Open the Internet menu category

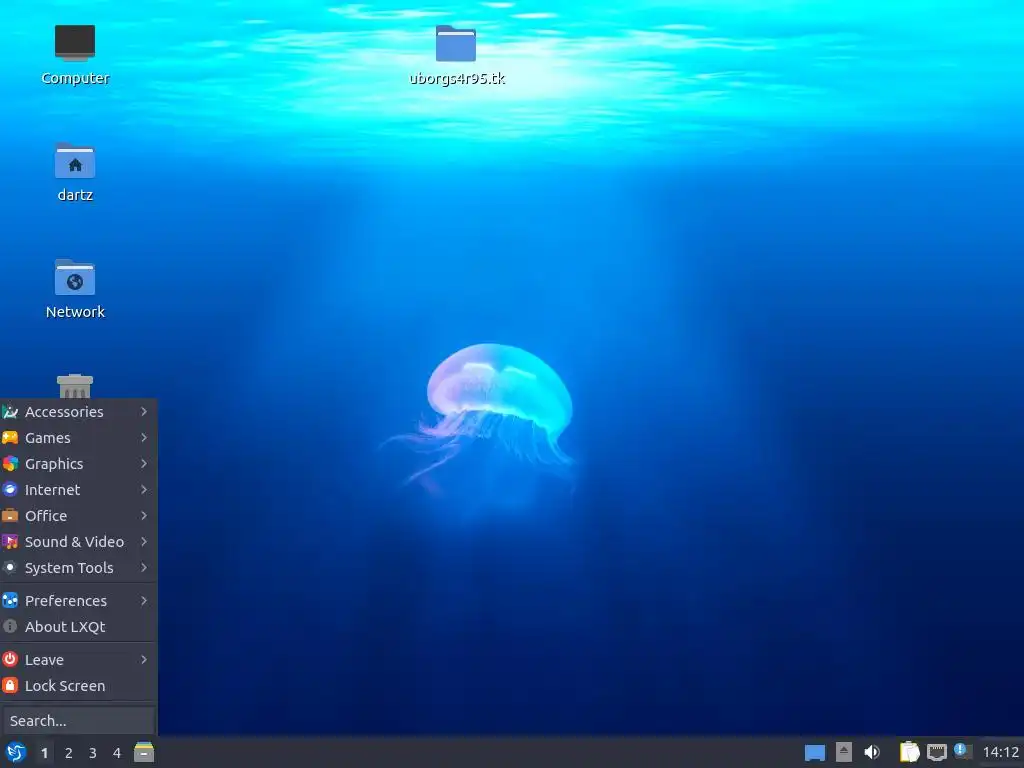point(78,490)
